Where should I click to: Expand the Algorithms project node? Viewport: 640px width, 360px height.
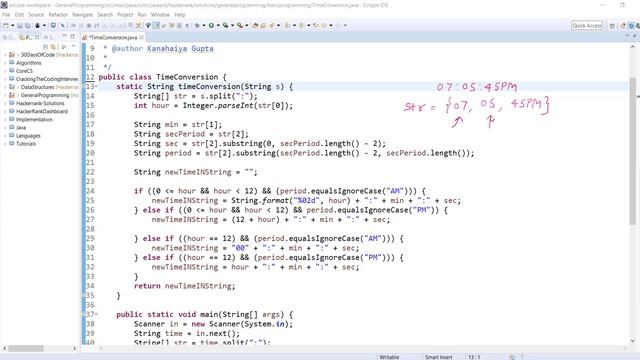[5, 63]
